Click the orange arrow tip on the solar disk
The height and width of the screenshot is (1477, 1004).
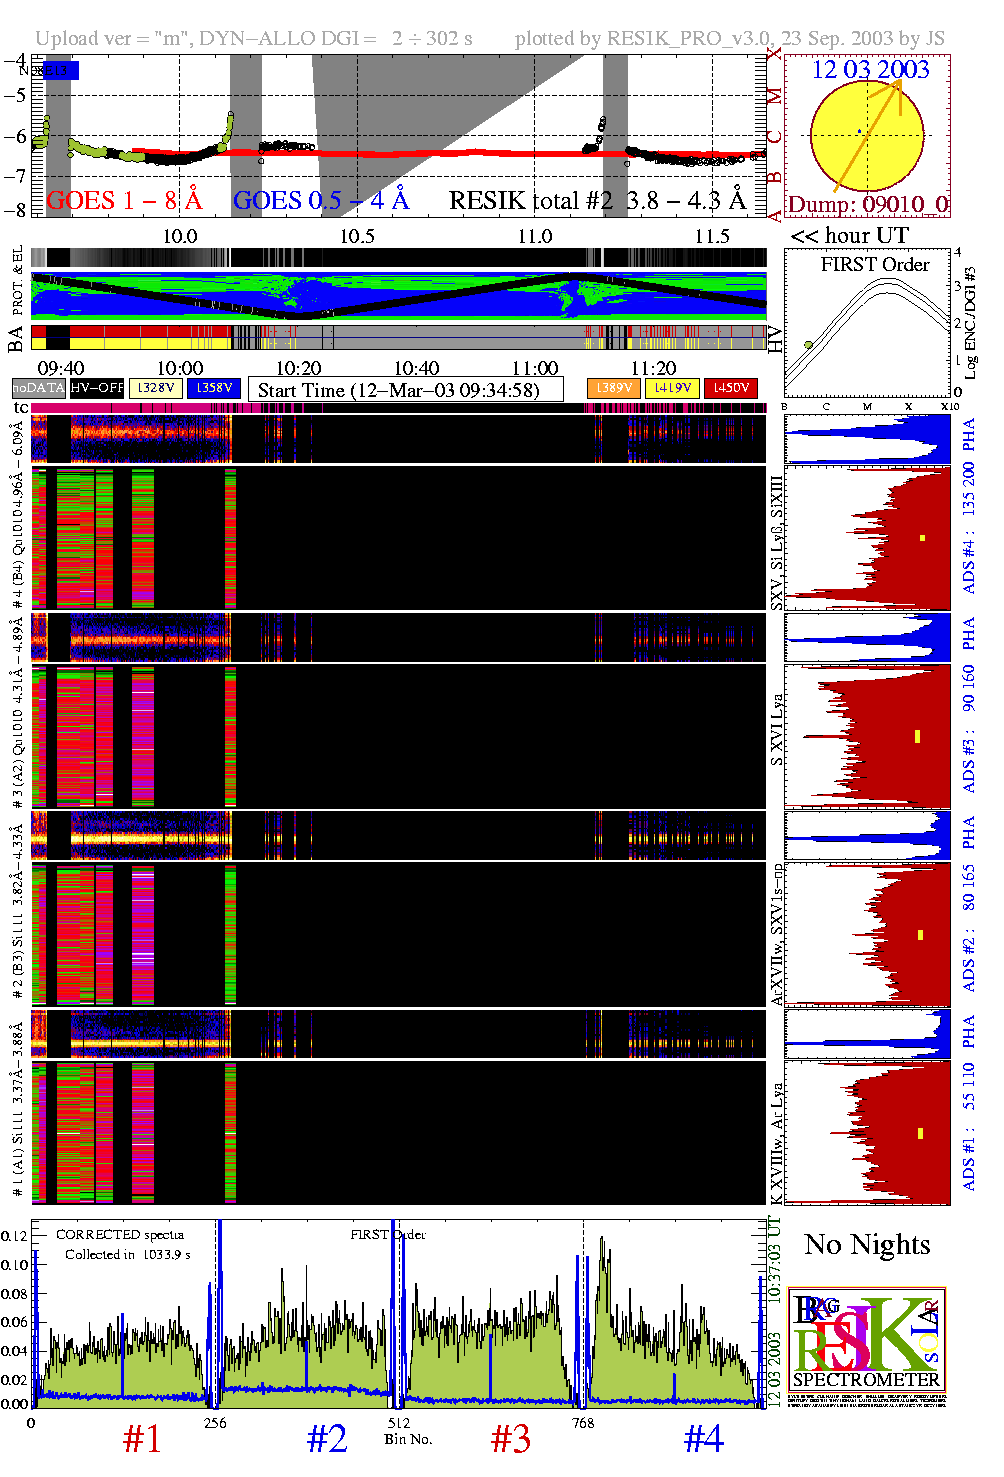pos(897,82)
